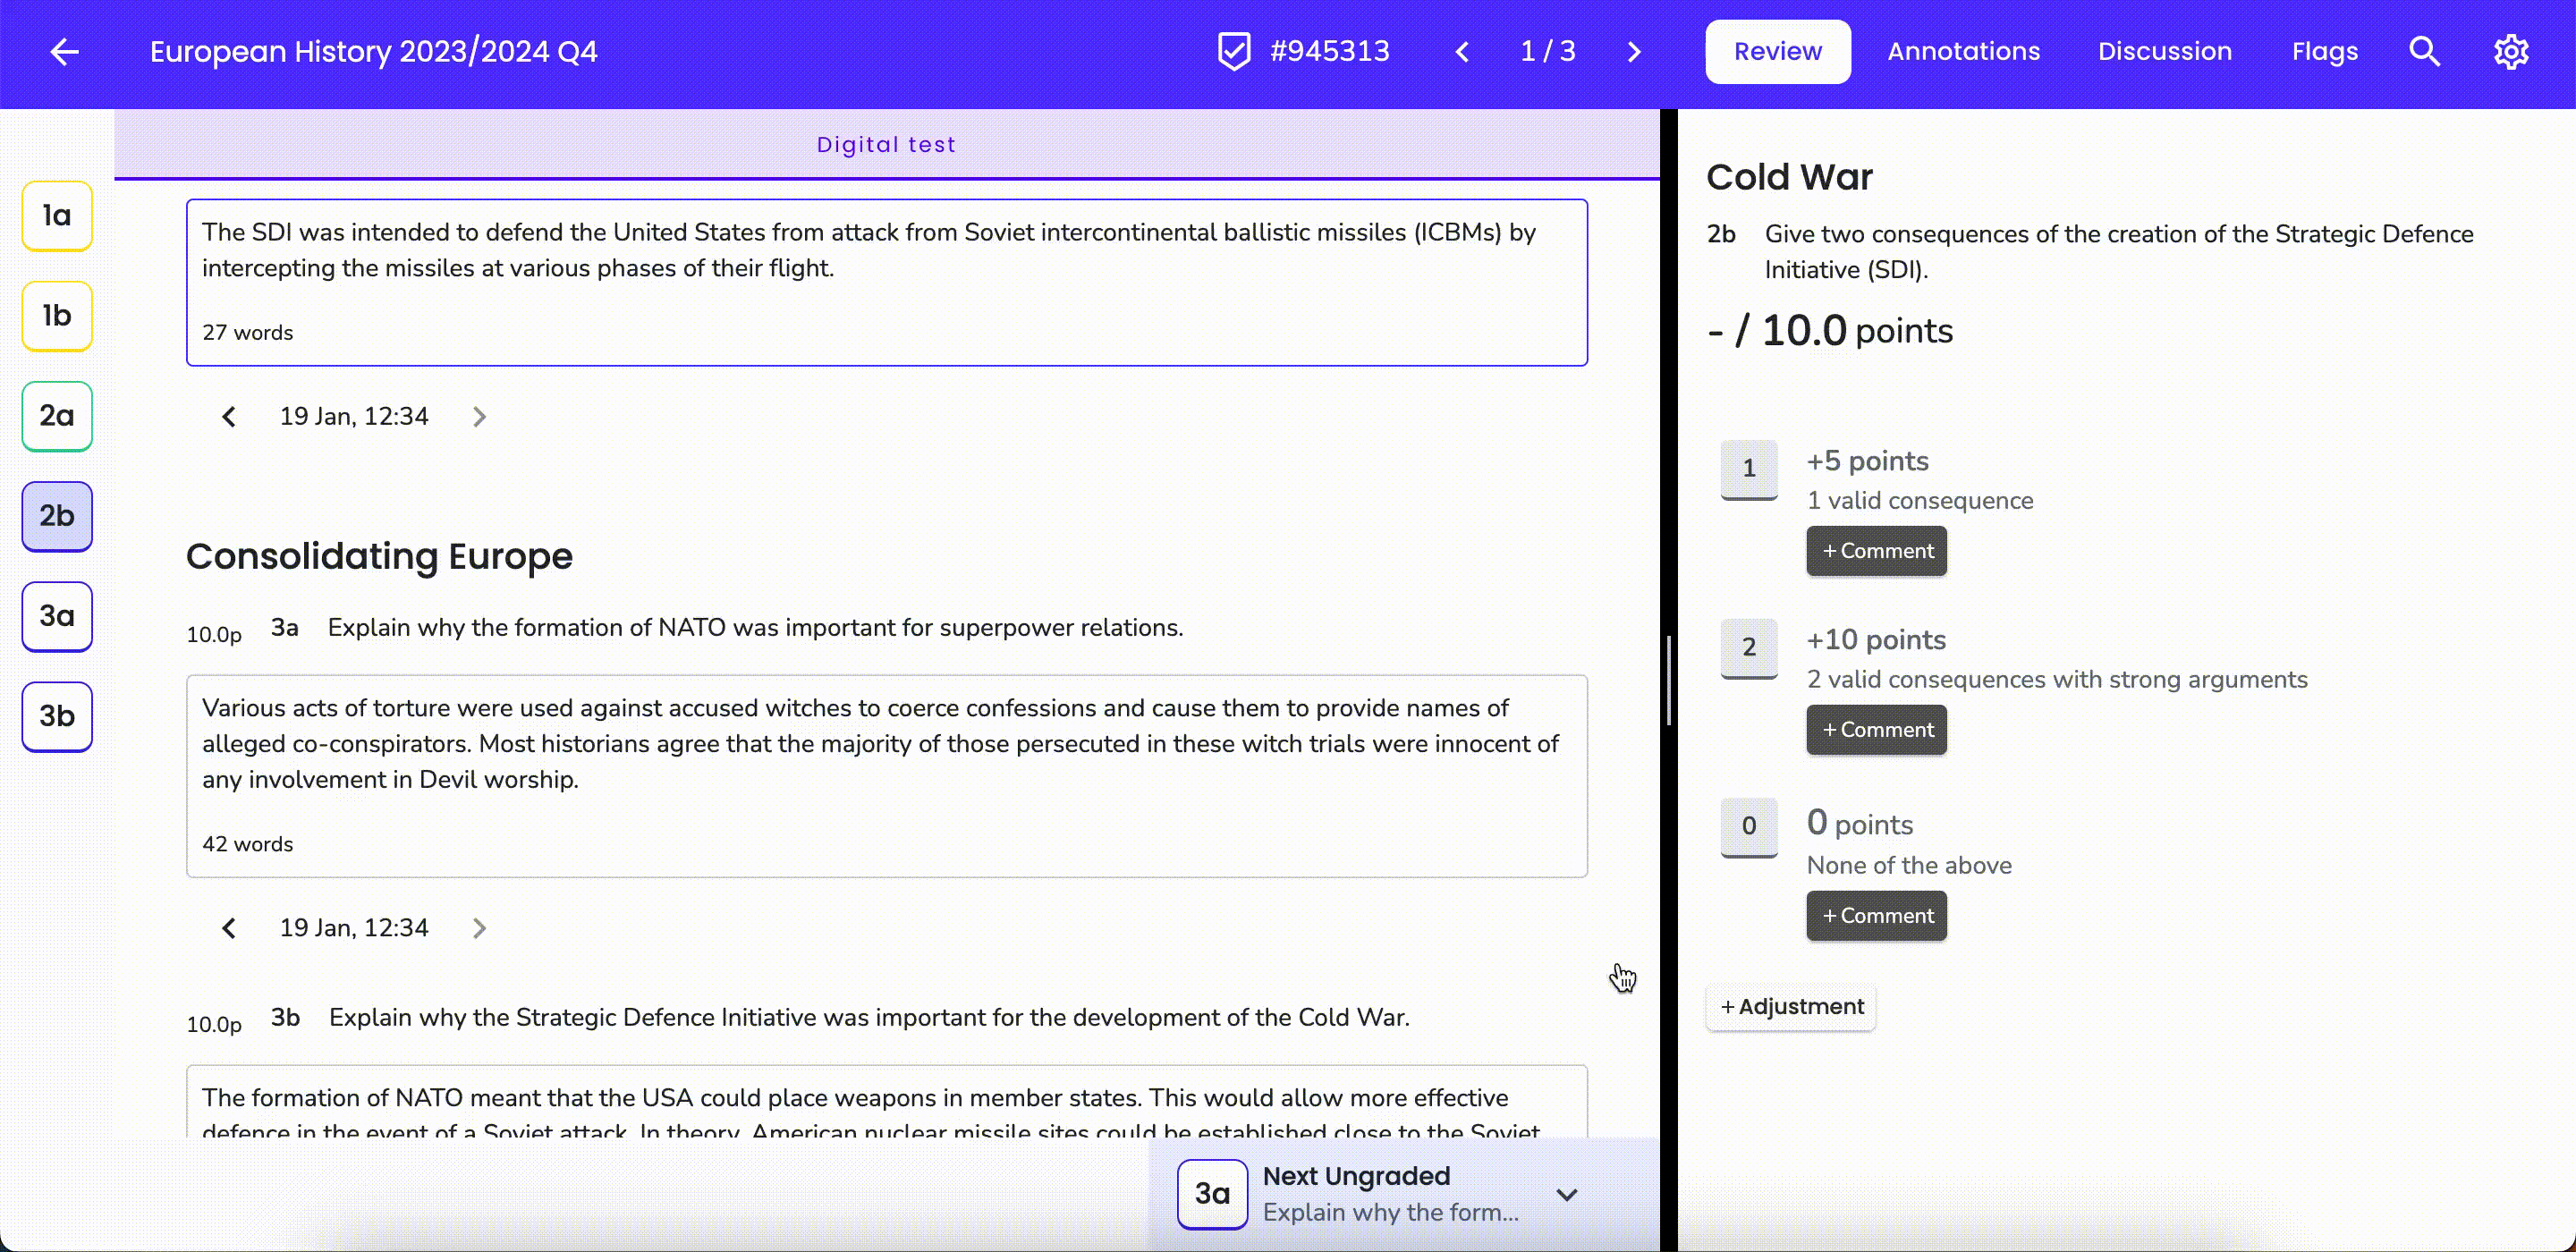The width and height of the screenshot is (2576, 1252).
Task: Open the Flags tab
Action: click(x=2324, y=52)
